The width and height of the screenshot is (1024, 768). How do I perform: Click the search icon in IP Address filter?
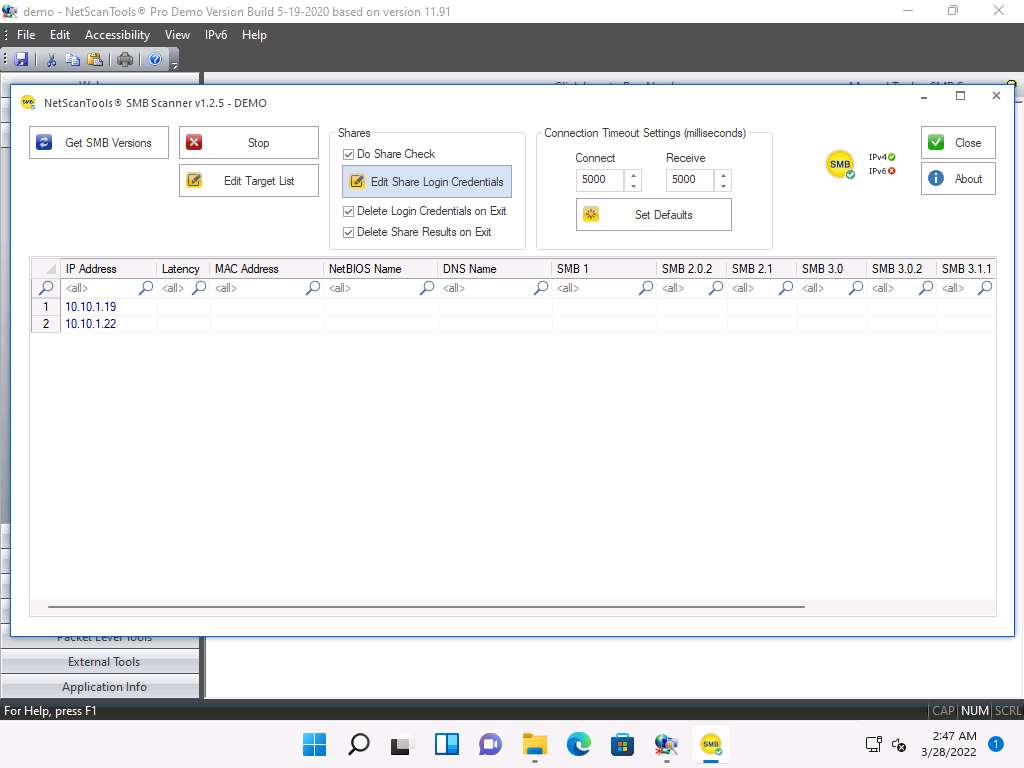(146, 288)
